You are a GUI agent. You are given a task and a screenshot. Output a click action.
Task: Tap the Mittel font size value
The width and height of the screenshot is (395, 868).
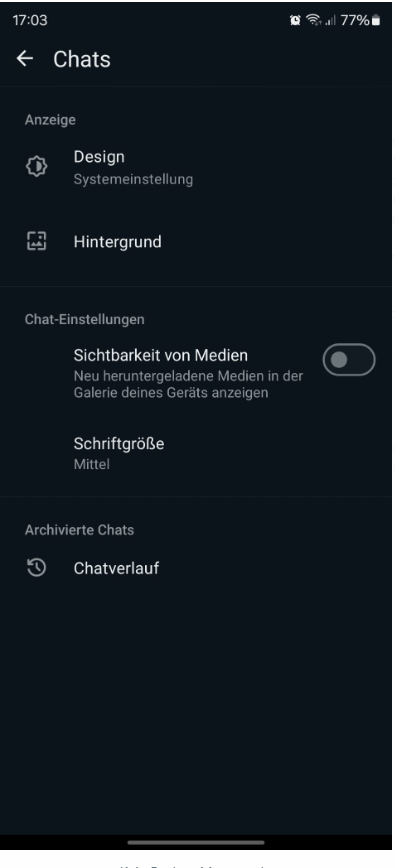91,464
